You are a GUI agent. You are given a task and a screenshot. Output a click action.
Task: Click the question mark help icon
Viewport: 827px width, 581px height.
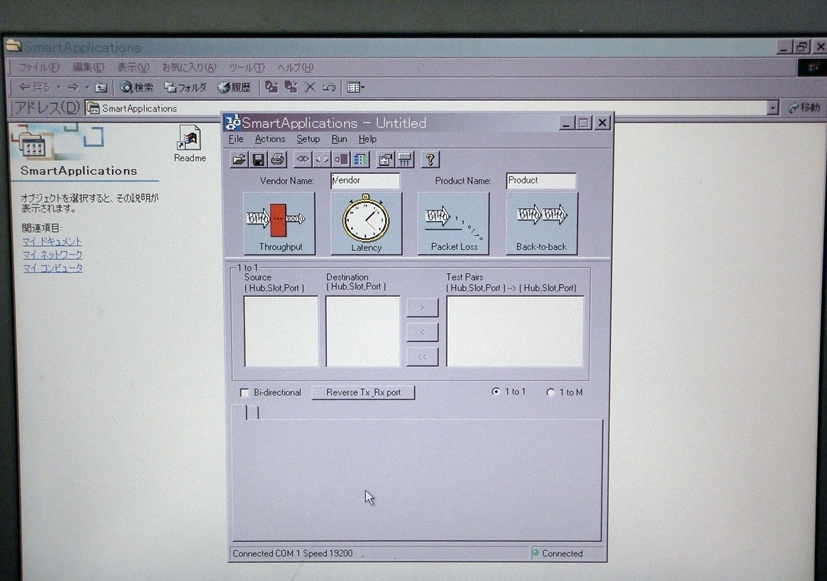(x=430, y=159)
